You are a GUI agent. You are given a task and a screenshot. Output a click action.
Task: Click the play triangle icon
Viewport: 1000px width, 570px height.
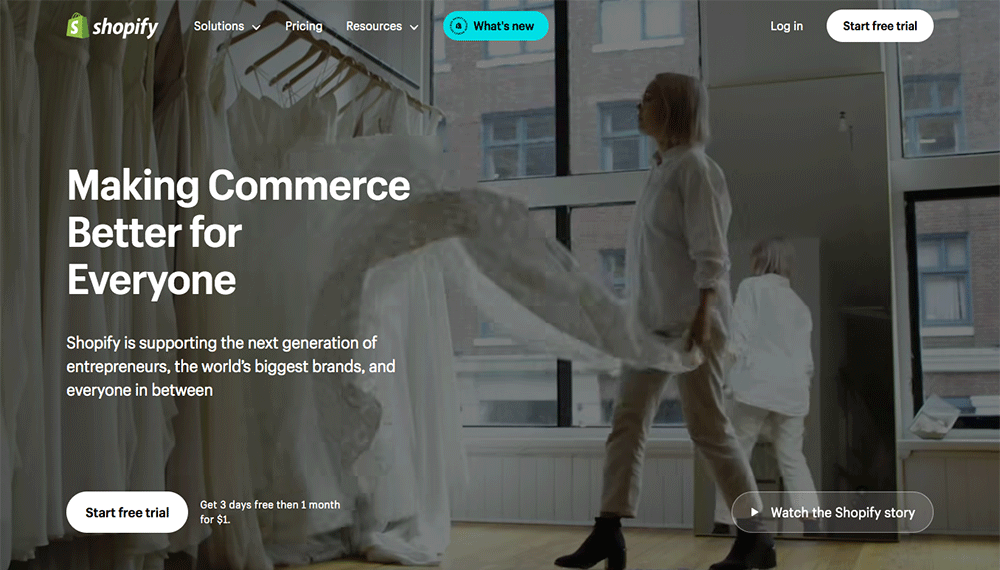coord(754,512)
